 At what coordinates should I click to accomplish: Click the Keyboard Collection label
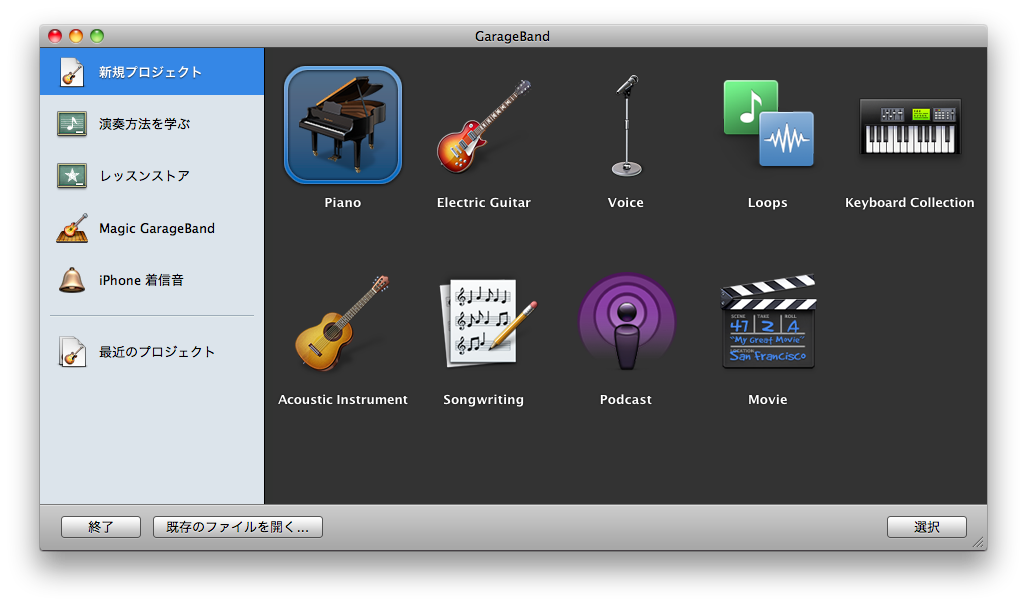point(910,202)
